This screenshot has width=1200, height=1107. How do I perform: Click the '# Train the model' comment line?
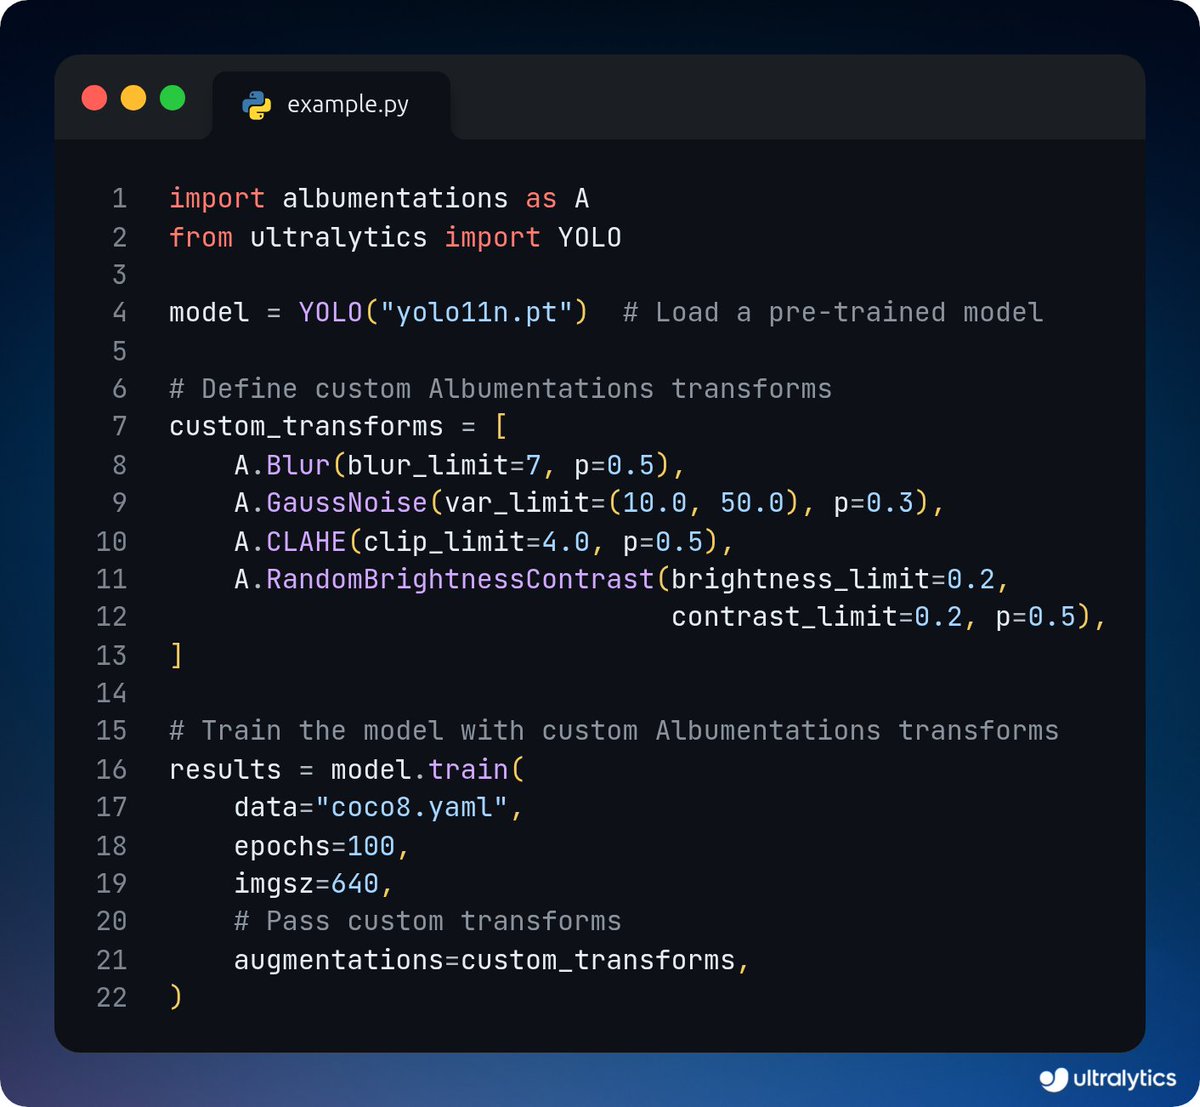614,731
